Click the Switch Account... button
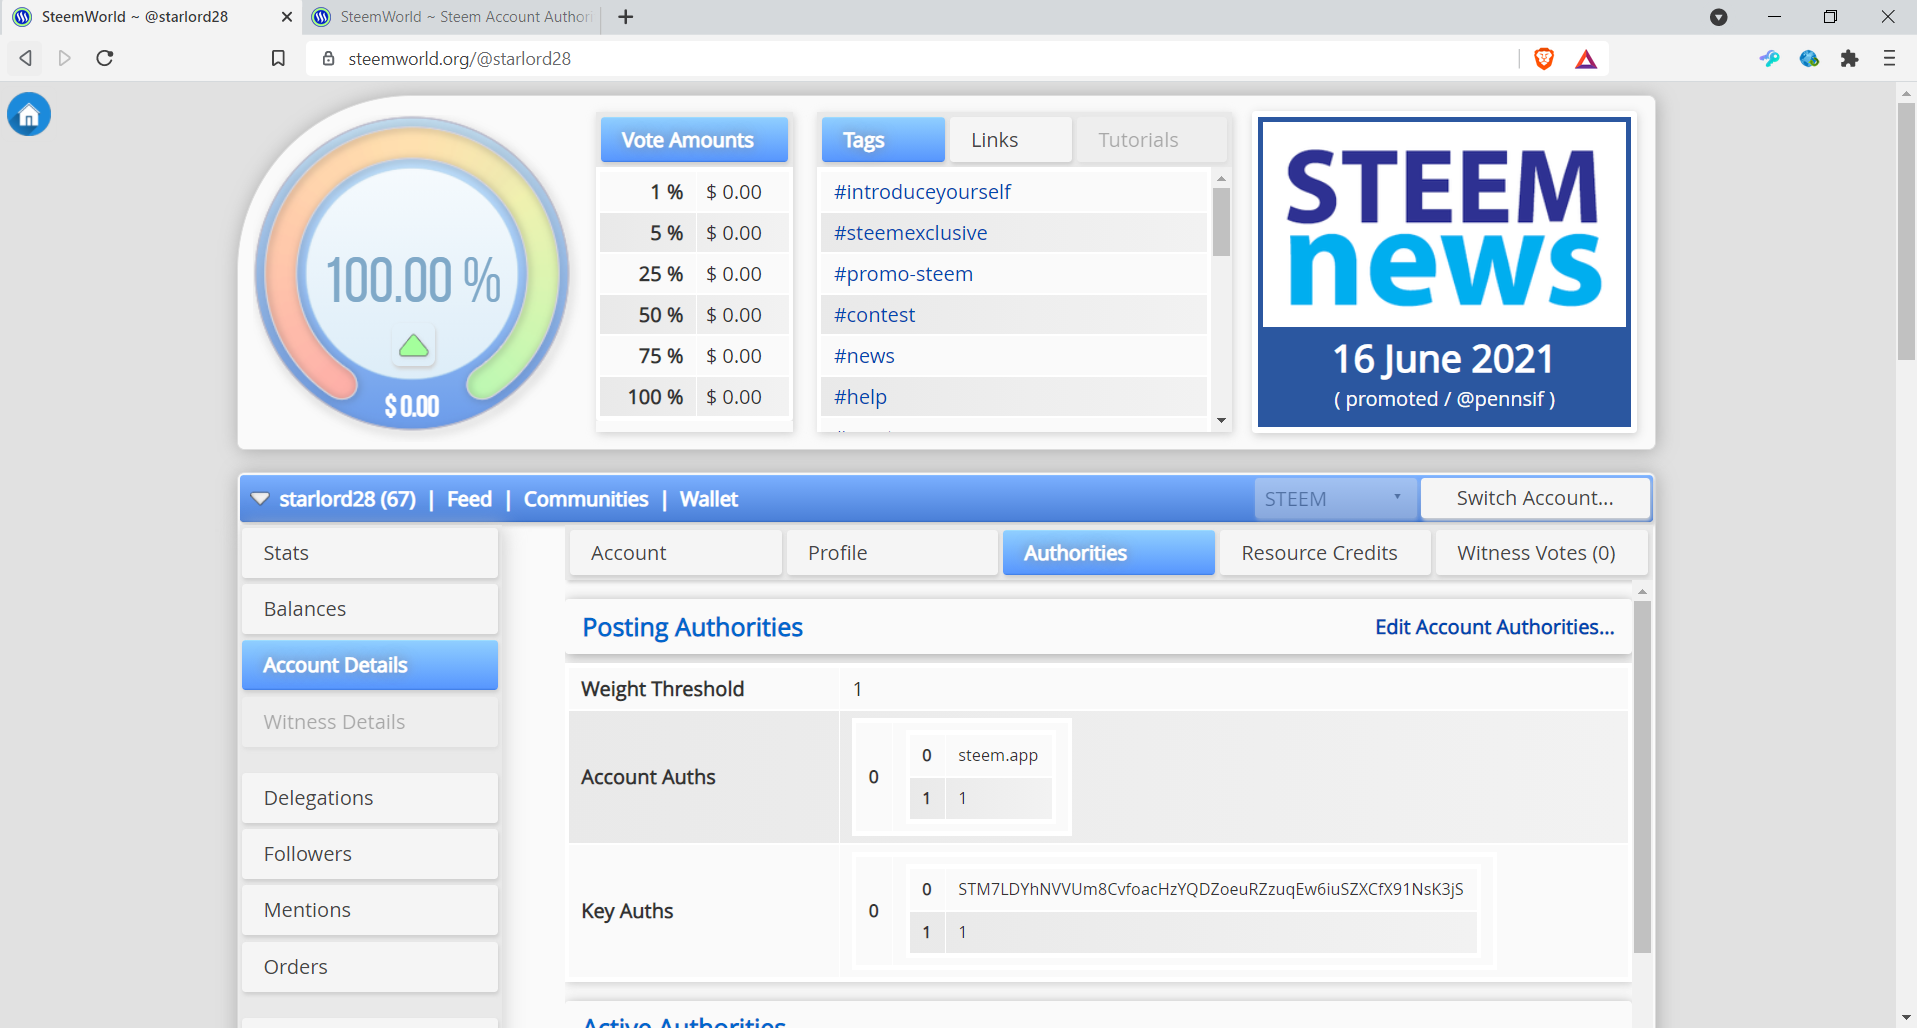This screenshot has width=1917, height=1028. pyautogui.click(x=1535, y=498)
